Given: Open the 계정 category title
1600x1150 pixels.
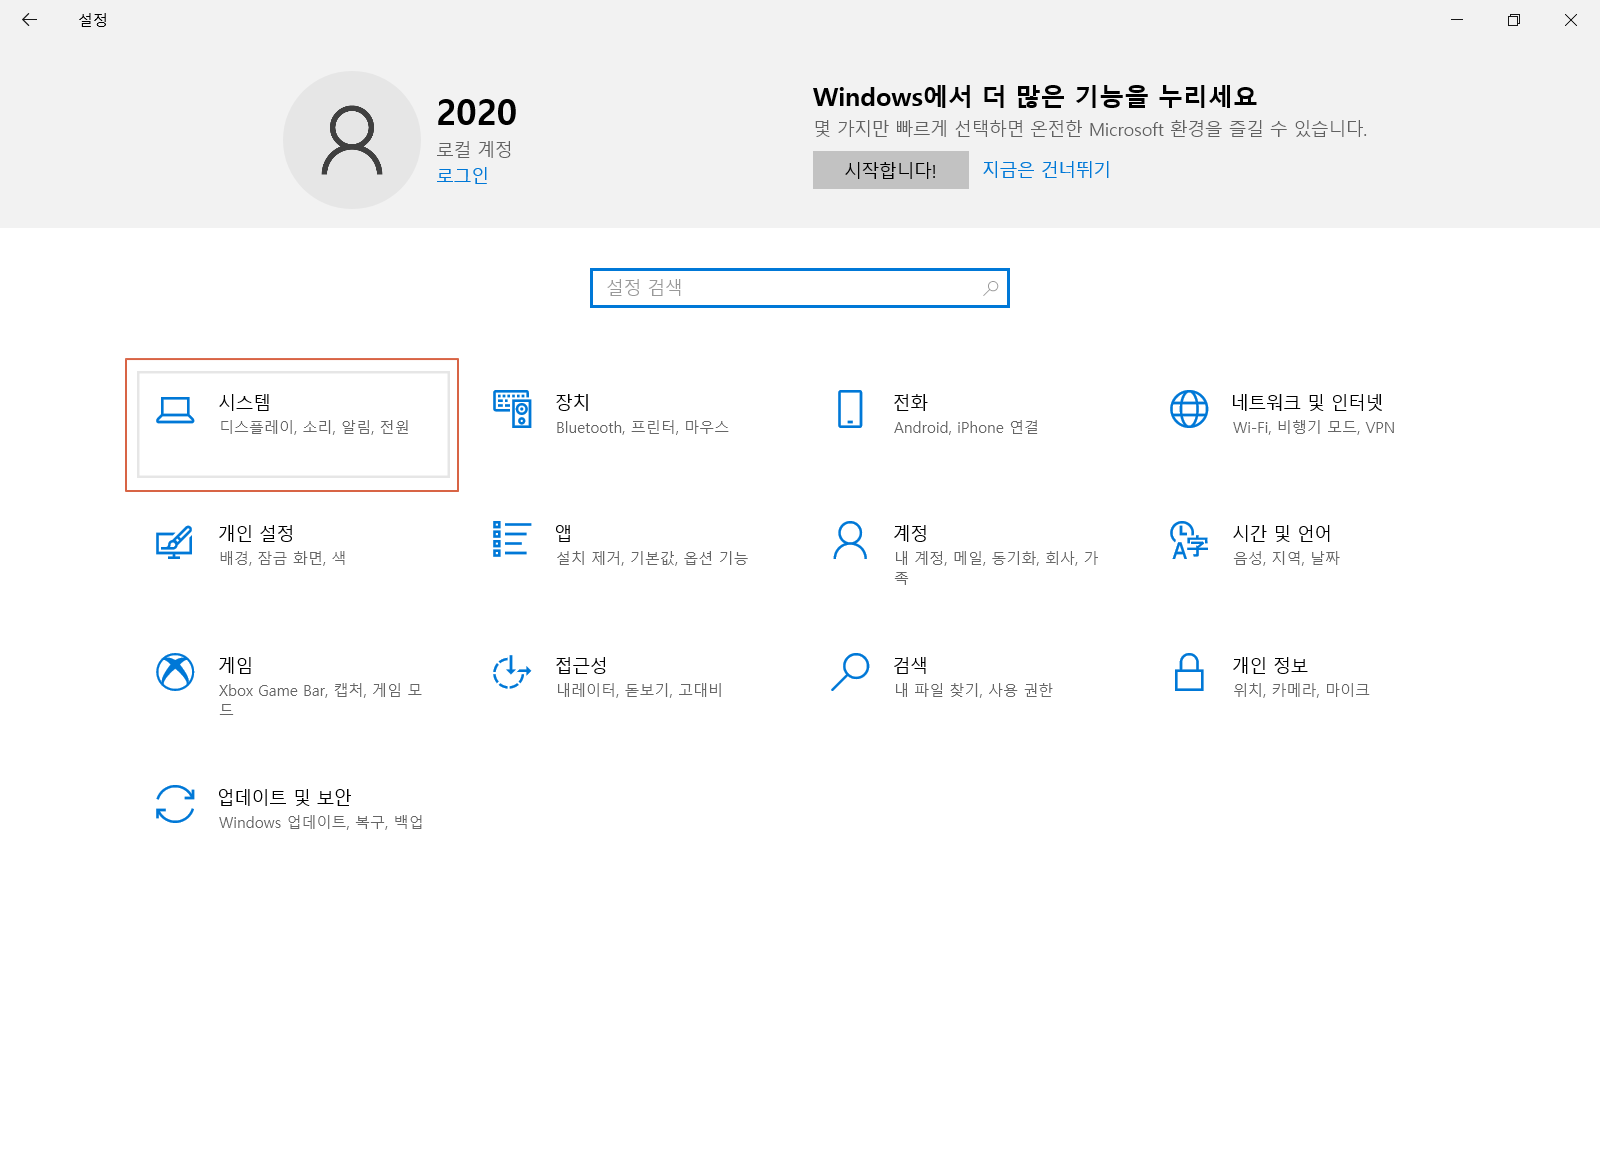Looking at the screenshot, I should click(x=911, y=533).
